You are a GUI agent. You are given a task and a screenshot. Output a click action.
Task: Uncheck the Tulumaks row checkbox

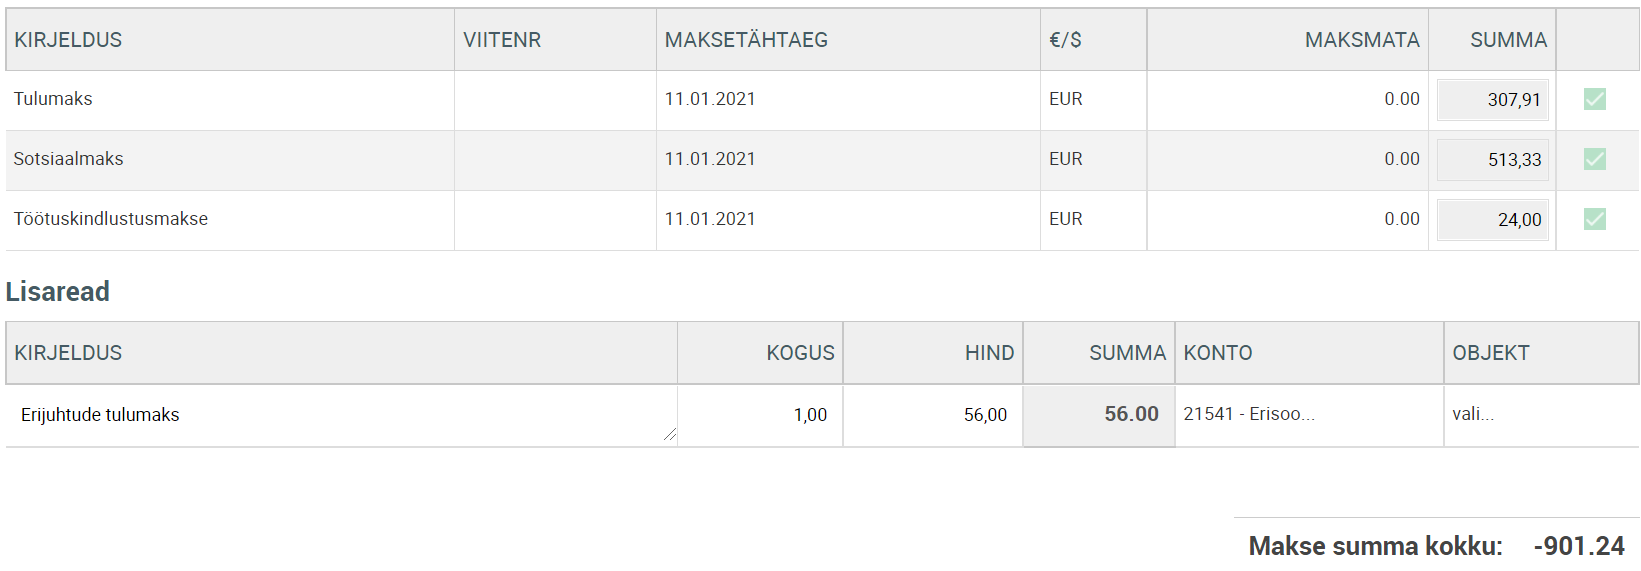[x=1595, y=99]
